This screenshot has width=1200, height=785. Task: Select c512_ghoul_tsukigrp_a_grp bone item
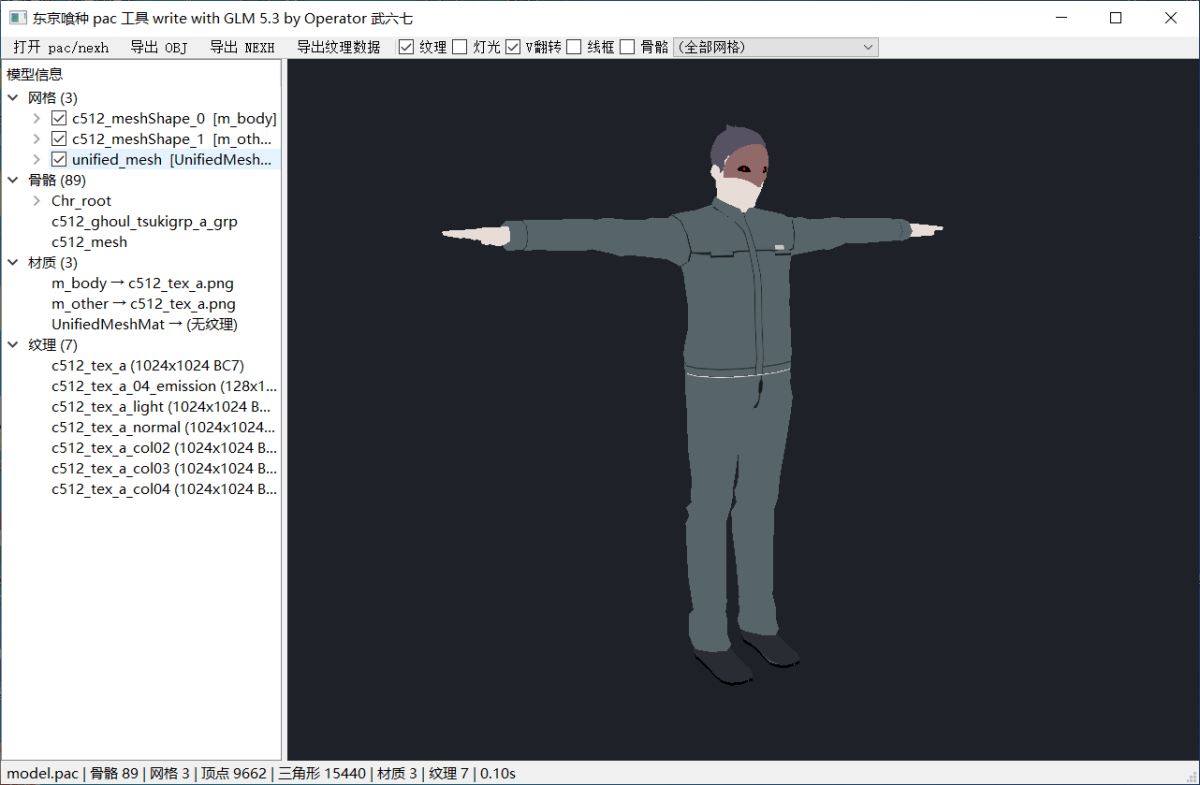144,221
